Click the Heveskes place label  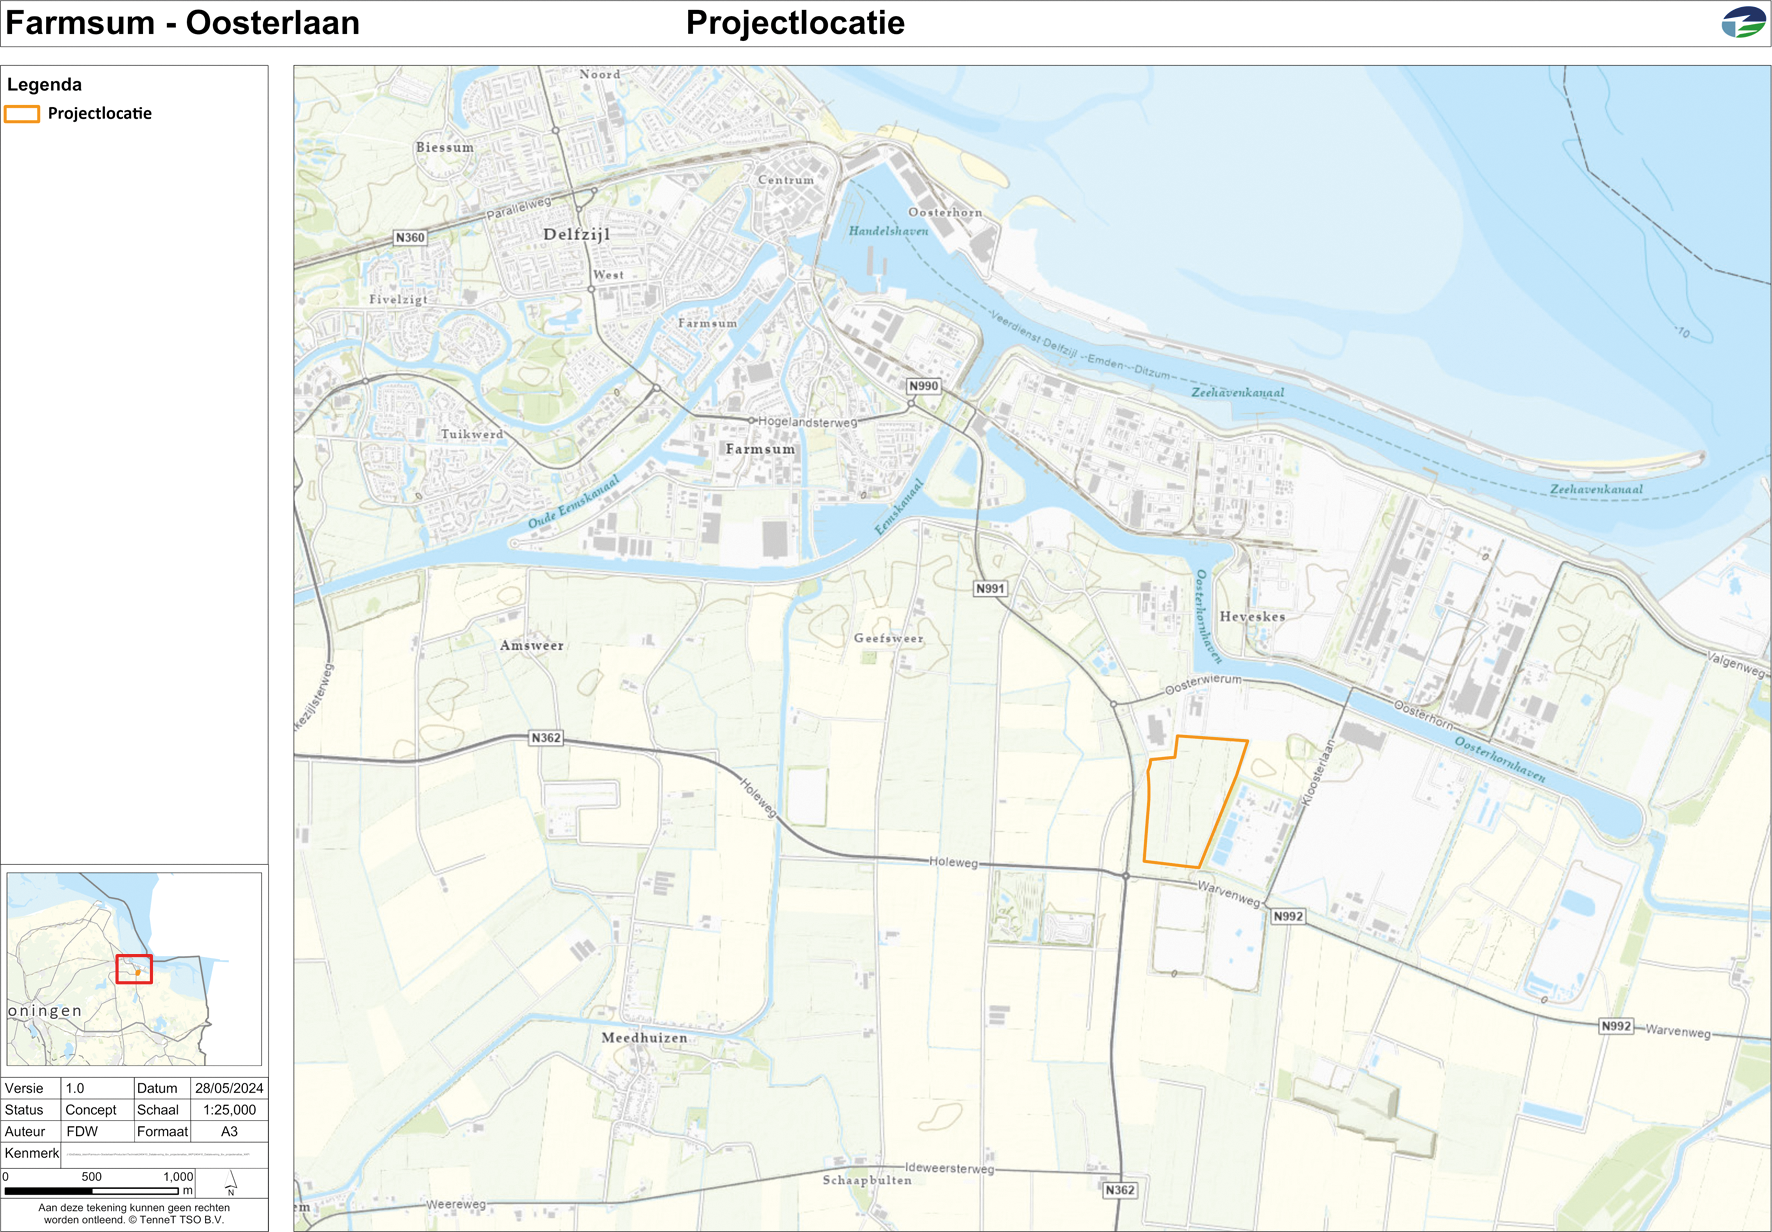point(1252,617)
